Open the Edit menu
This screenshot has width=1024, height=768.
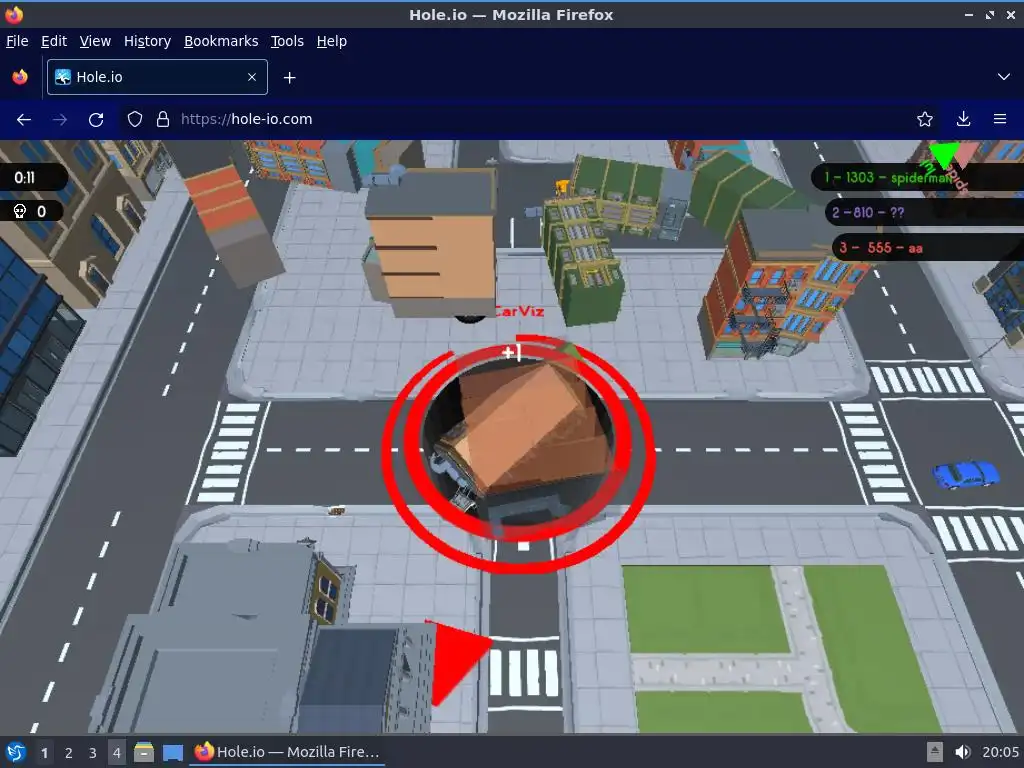coord(54,41)
